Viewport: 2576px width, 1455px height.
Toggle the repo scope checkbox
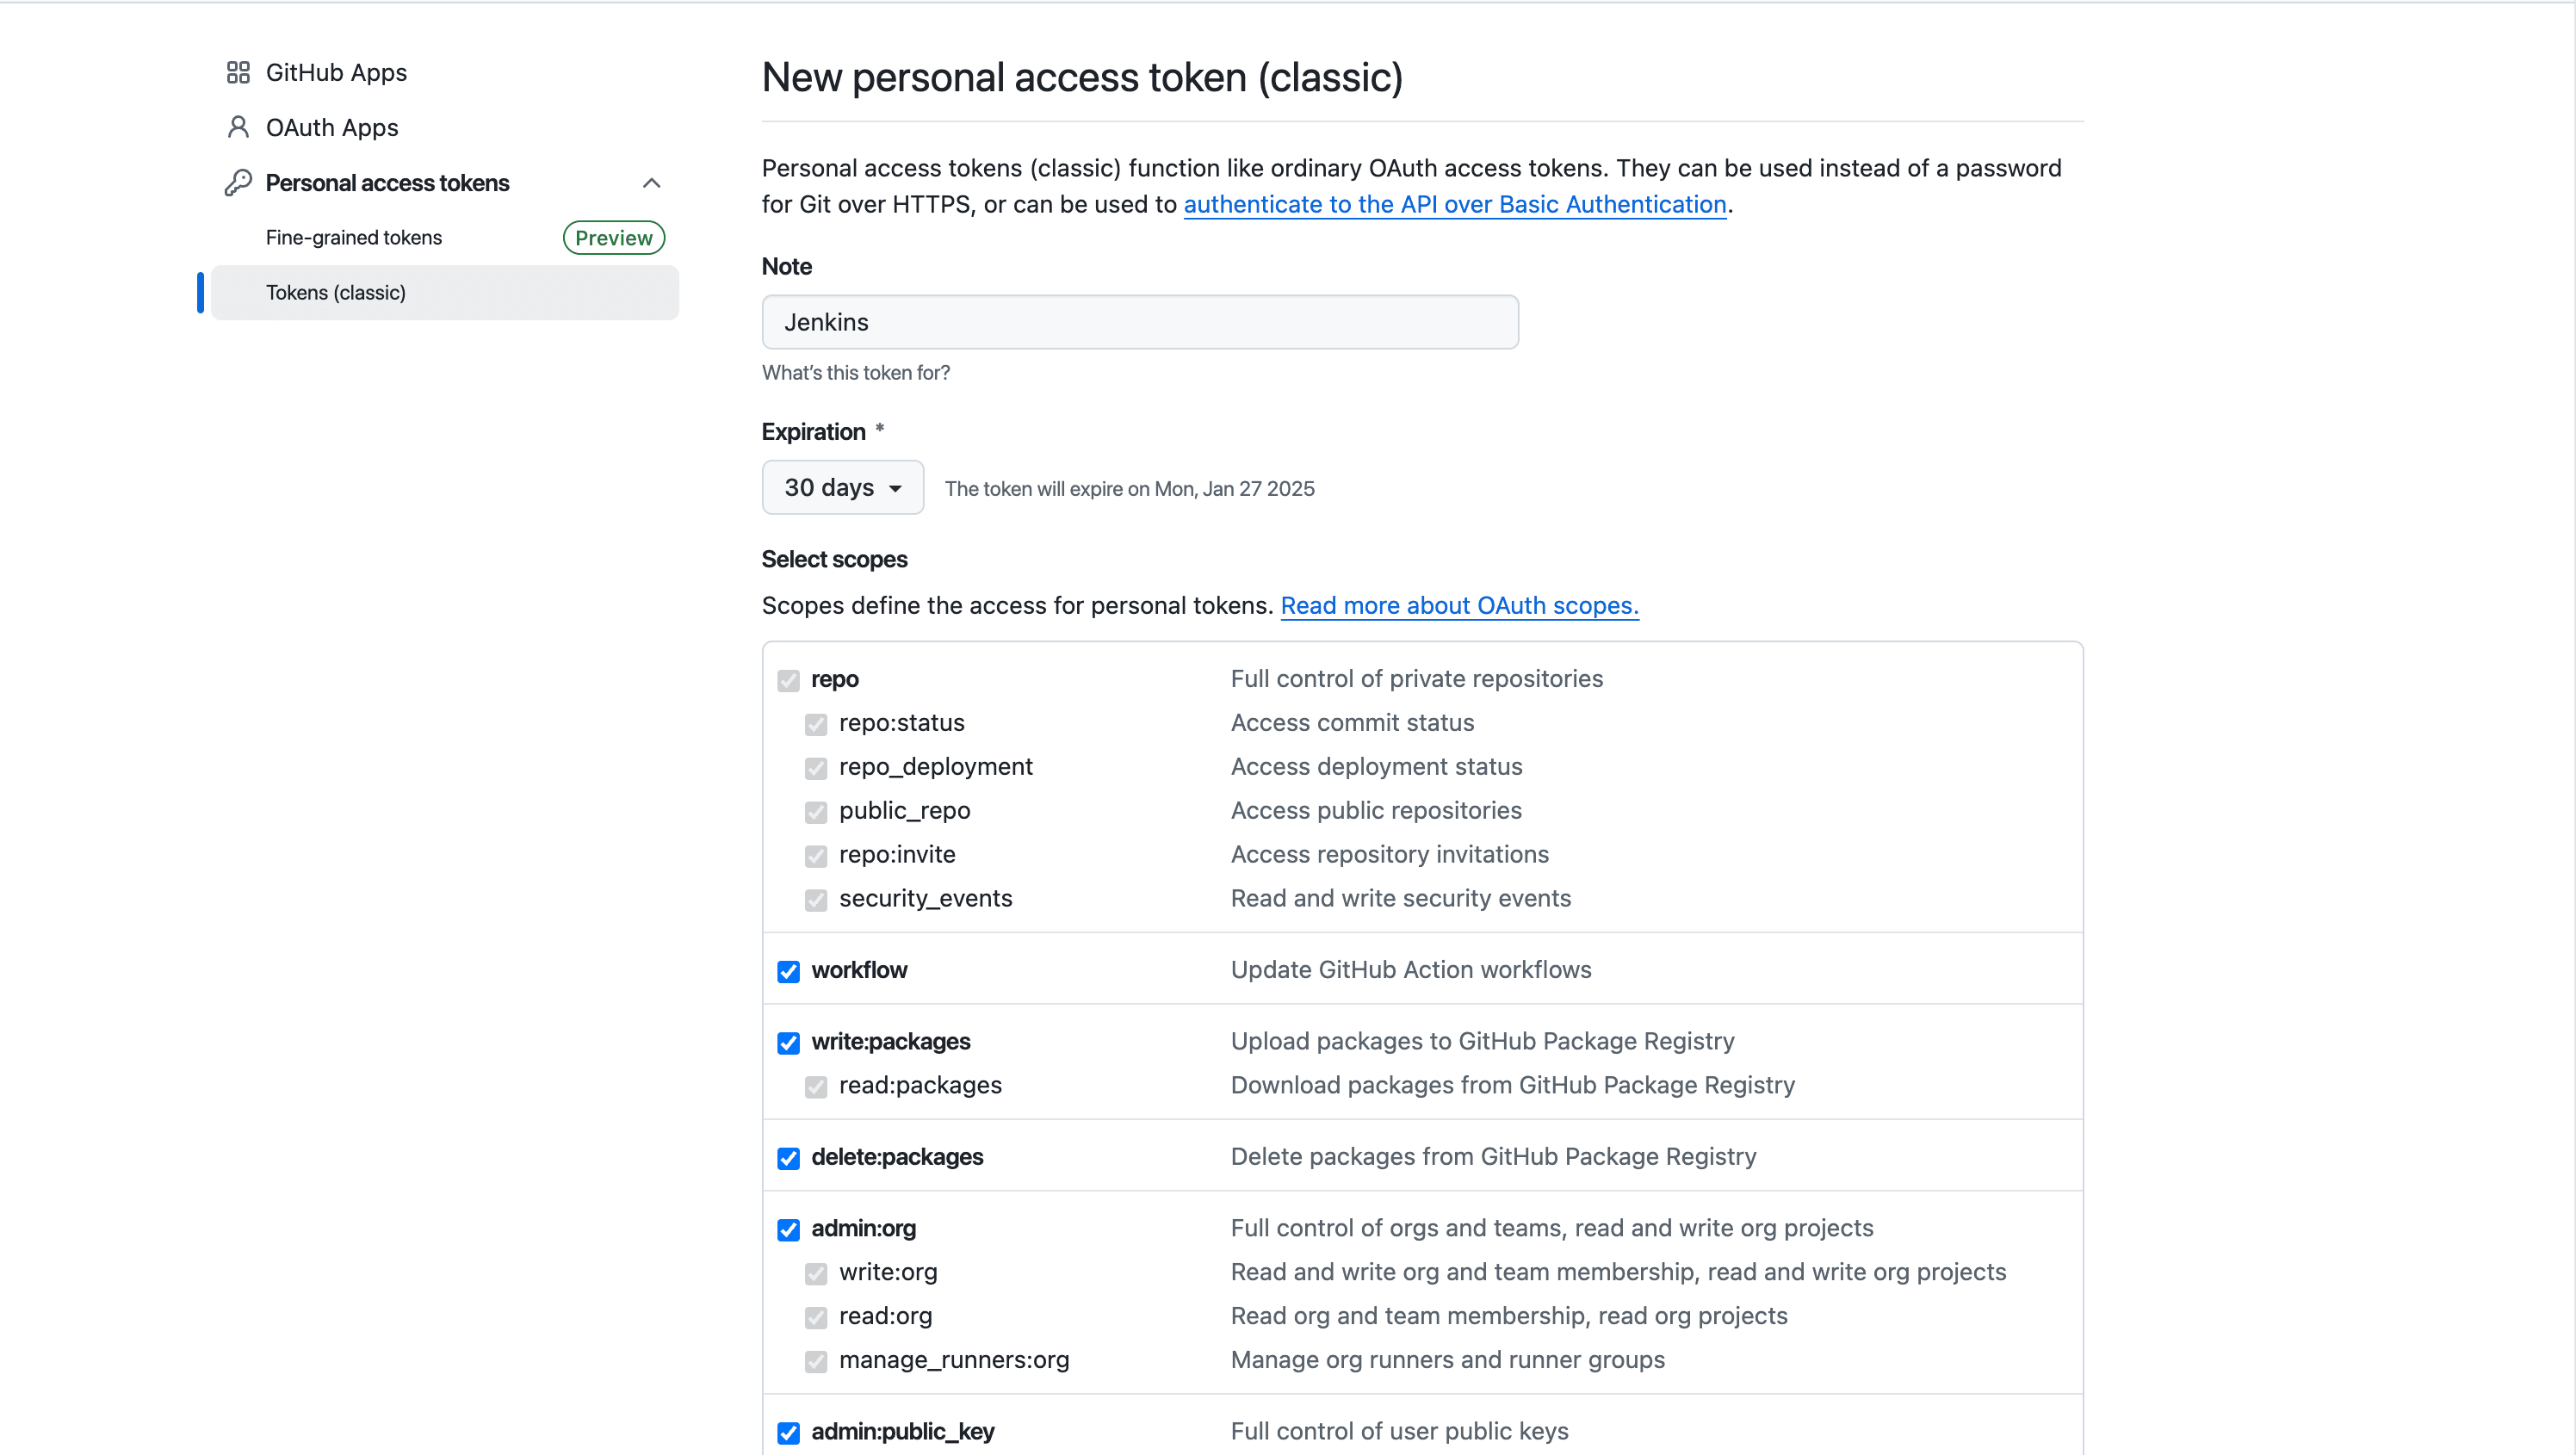[789, 680]
